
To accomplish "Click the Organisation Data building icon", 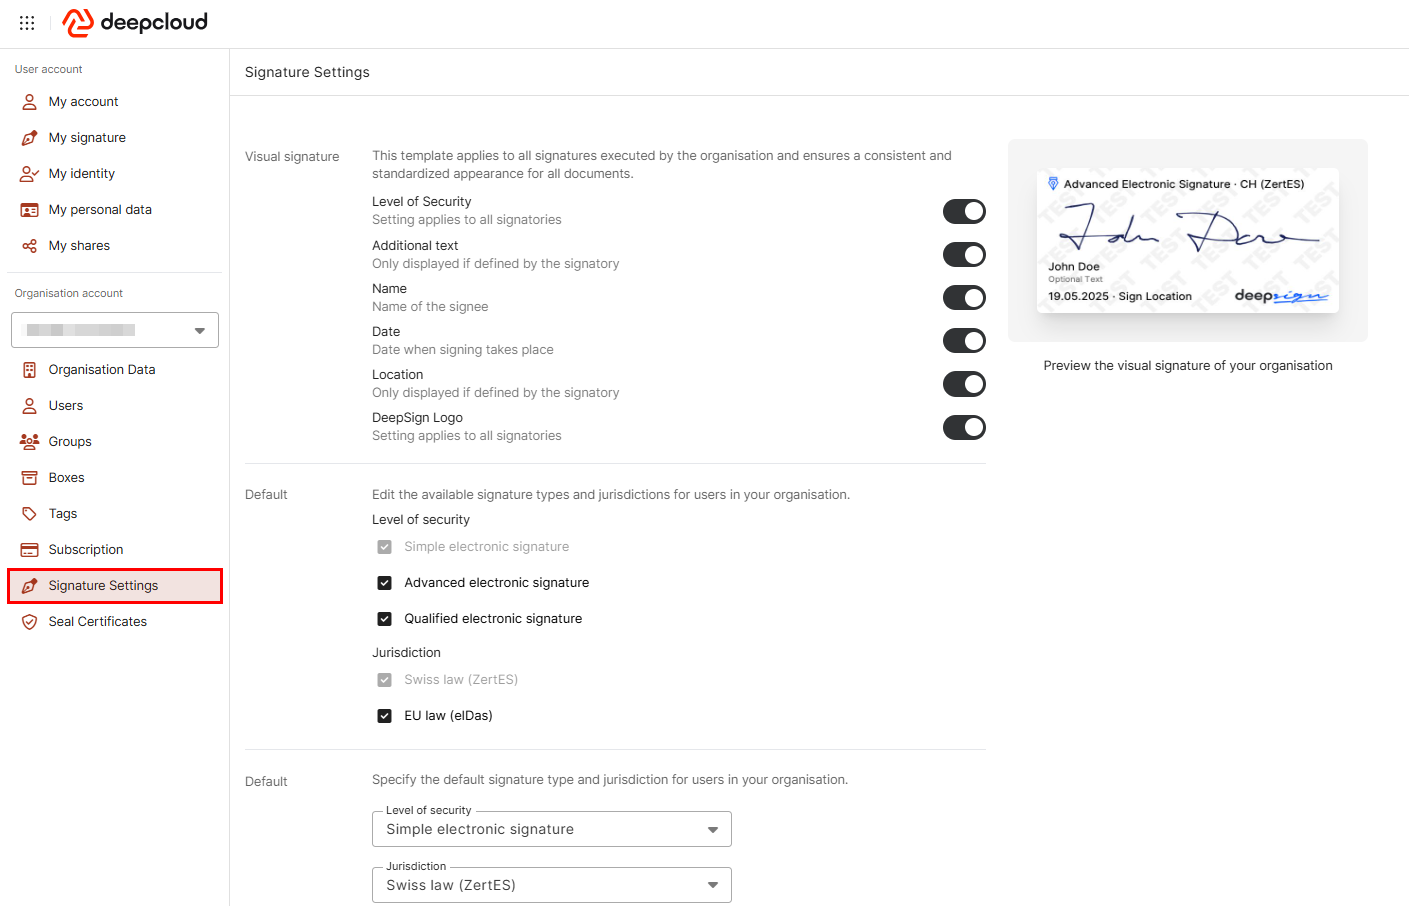I will click(30, 370).
